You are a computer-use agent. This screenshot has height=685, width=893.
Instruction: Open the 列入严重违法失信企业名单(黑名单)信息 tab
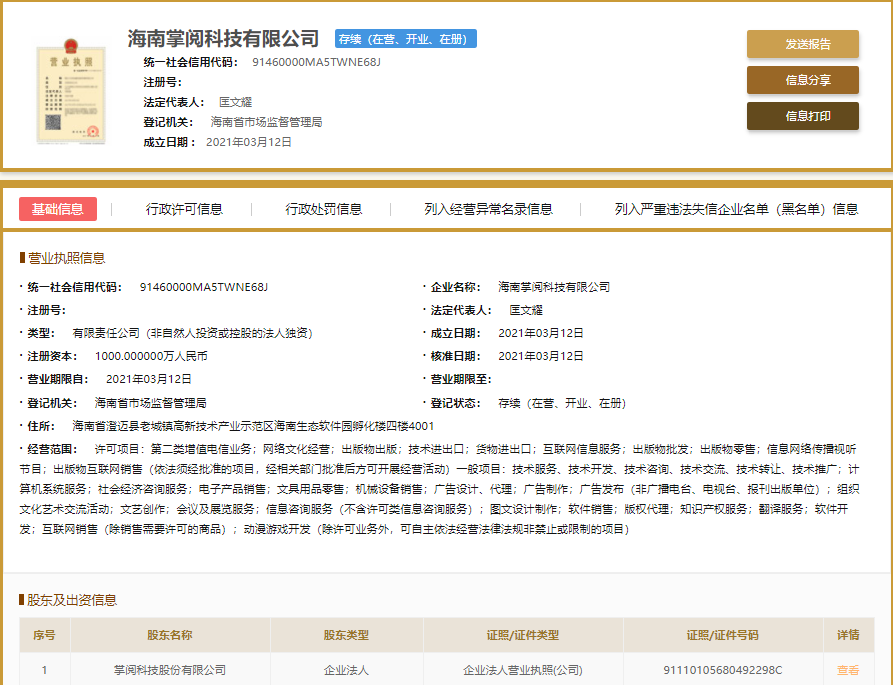(x=736, y=209)
